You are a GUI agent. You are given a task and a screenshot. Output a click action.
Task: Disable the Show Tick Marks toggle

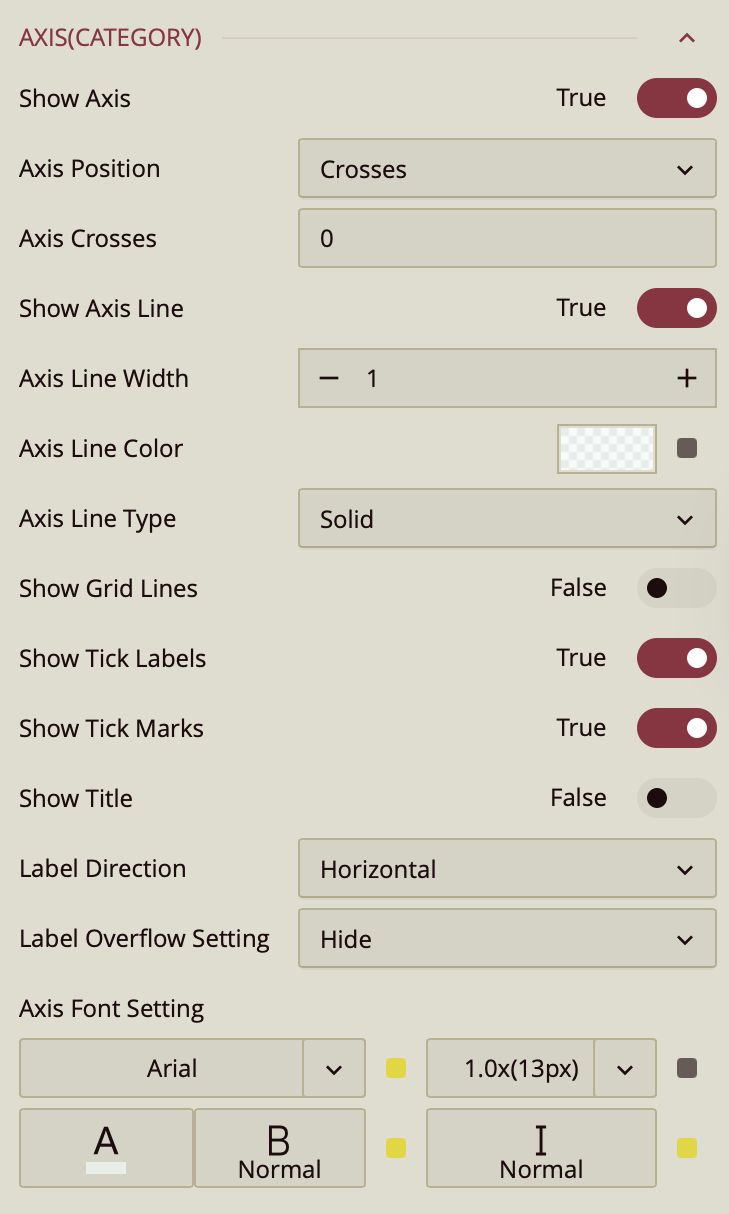point(677,728)
